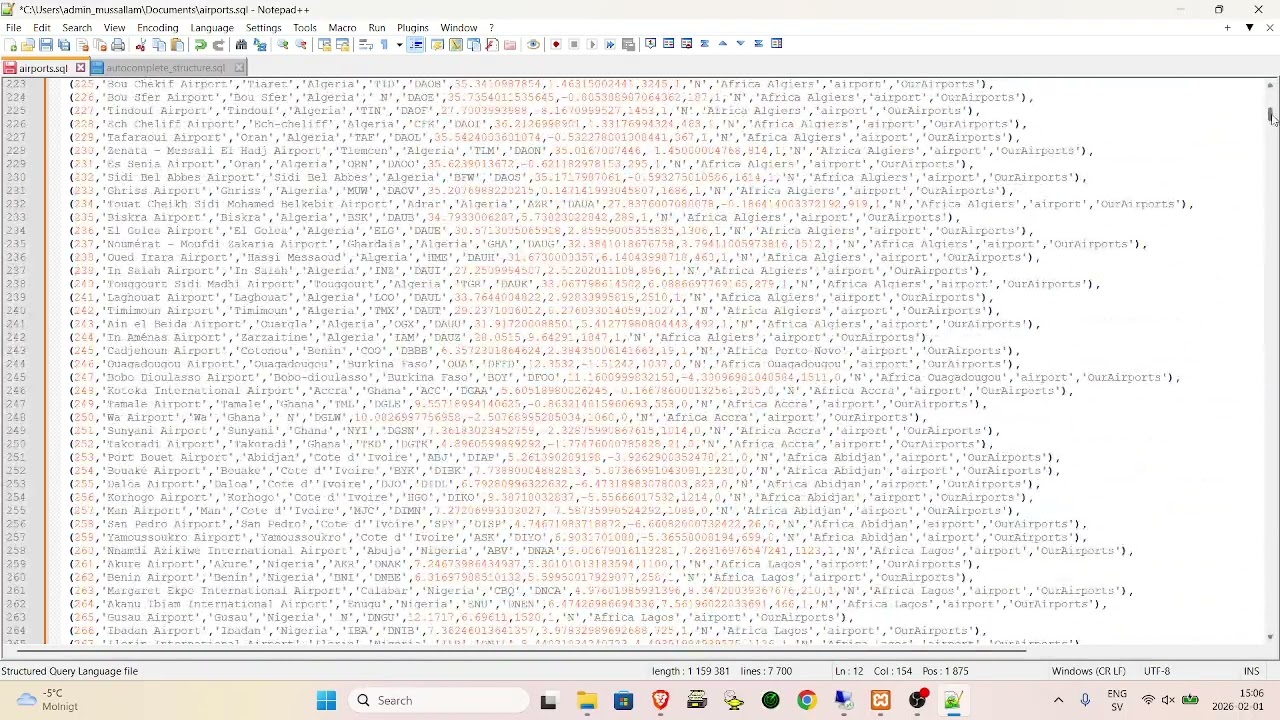Open the Encoding menu
Screen dimensions: 1280x720
pos(157,28)
